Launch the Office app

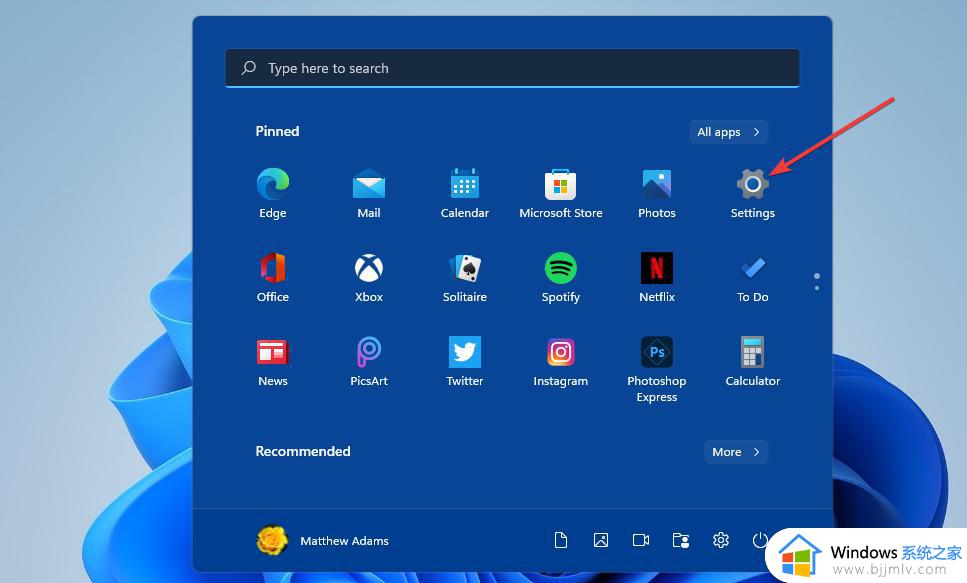pos(273,277)
